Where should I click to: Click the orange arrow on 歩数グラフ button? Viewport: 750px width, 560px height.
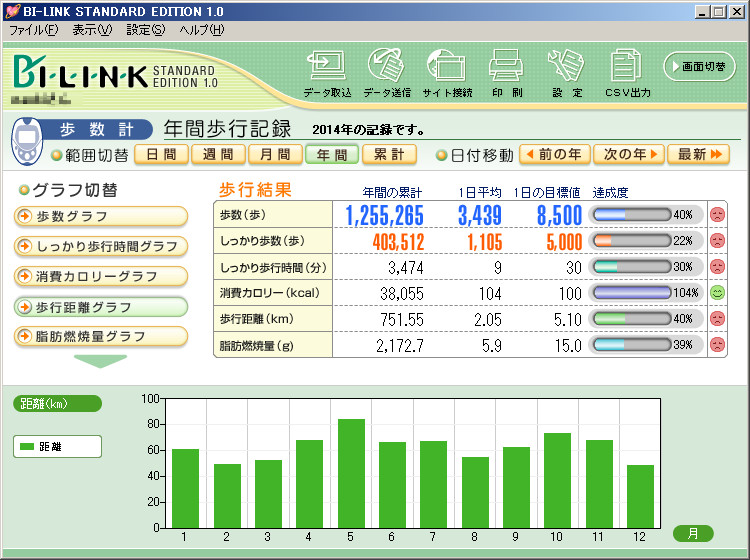23,217
